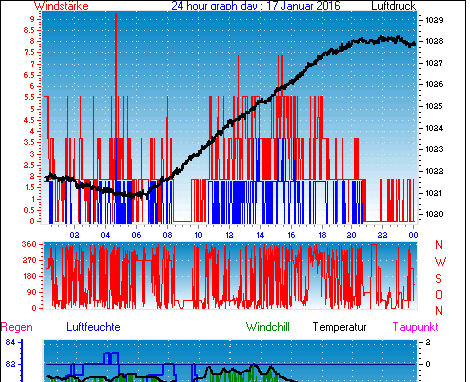Click the W compass direction label
This screenshot has width=470, height=382.
[x=440, y=262]
